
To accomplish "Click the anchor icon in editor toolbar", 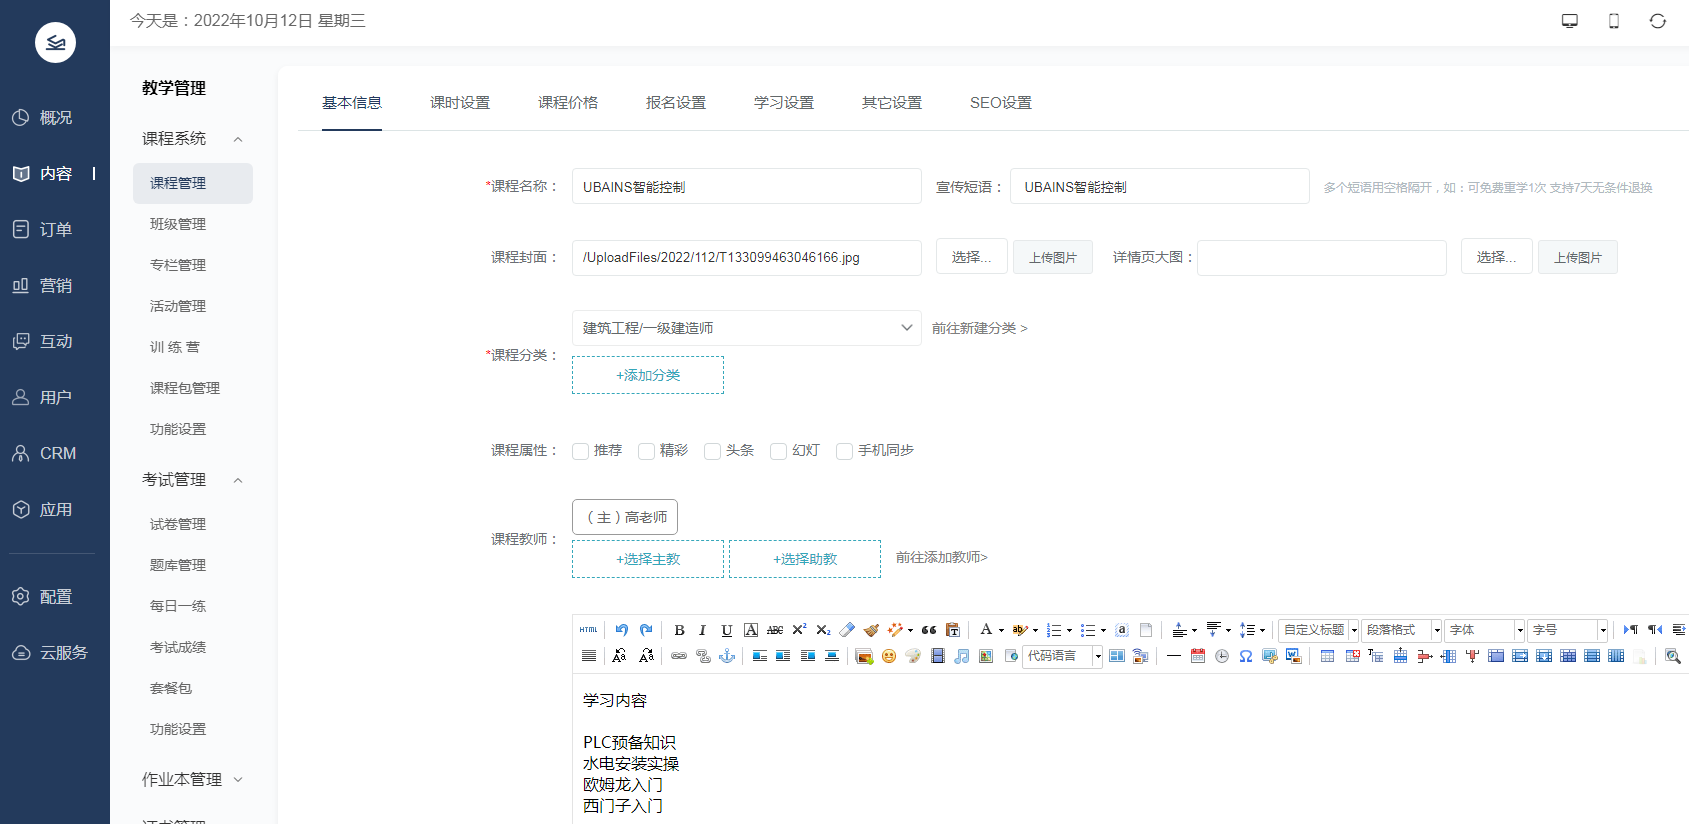I will click(727, 656).
